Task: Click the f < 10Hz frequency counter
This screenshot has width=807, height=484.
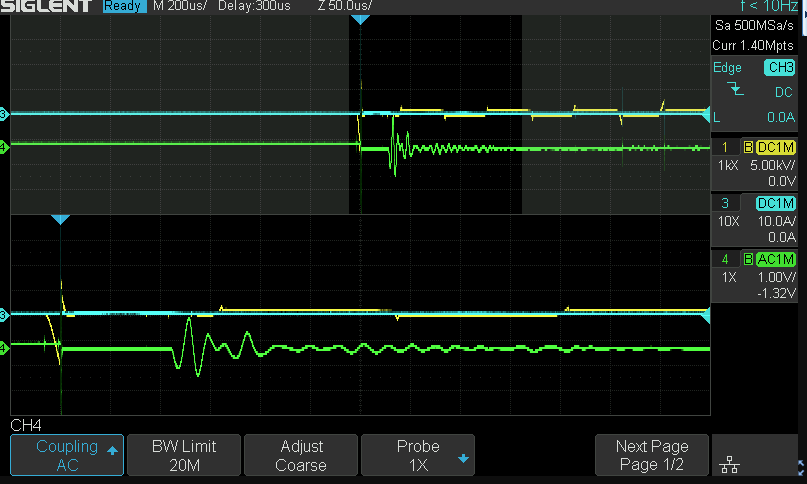Action: [x=769, y=6]
